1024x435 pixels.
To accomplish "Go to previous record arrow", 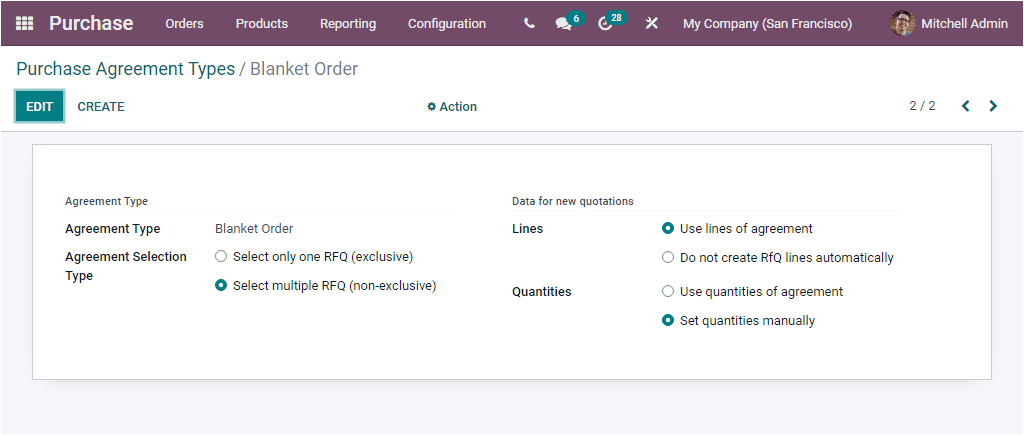I will coord(966,106).
